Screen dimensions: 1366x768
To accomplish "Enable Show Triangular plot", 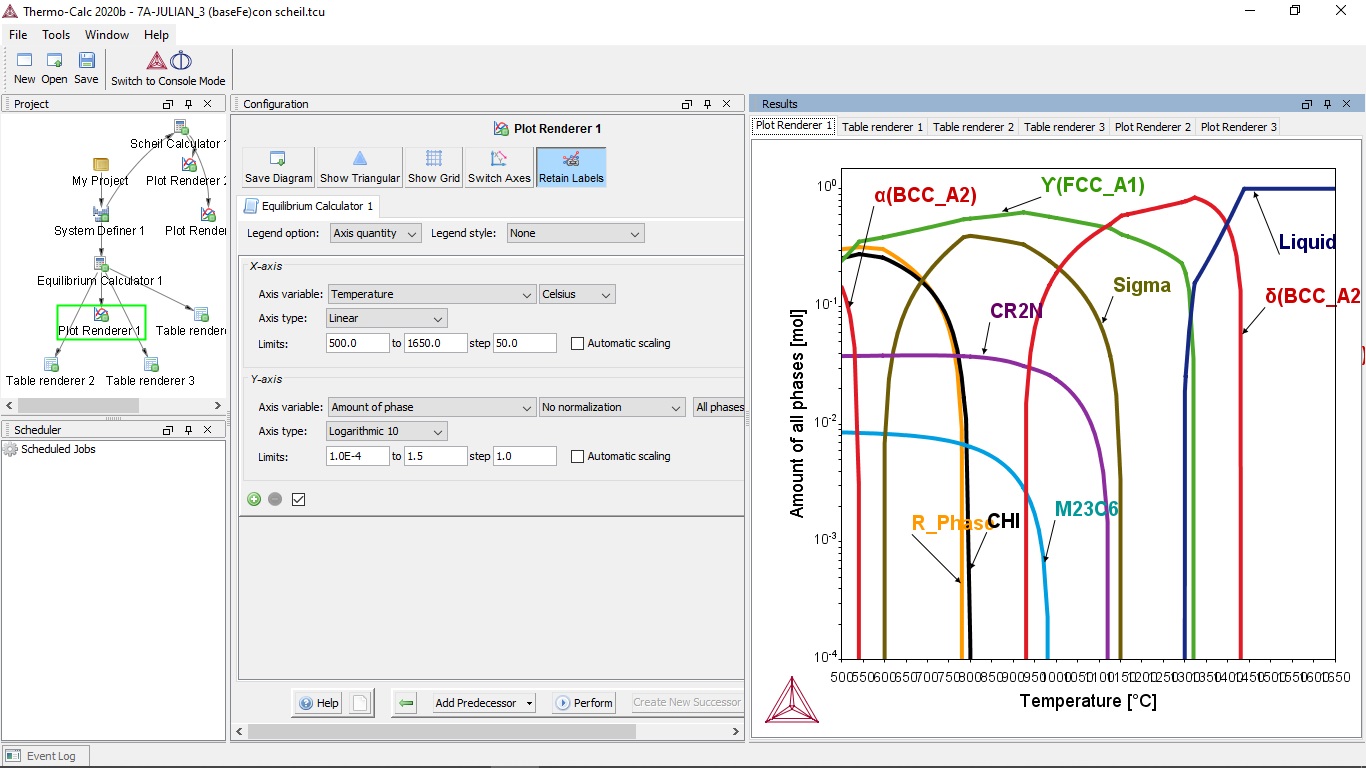I will click(x=360, y=167).
